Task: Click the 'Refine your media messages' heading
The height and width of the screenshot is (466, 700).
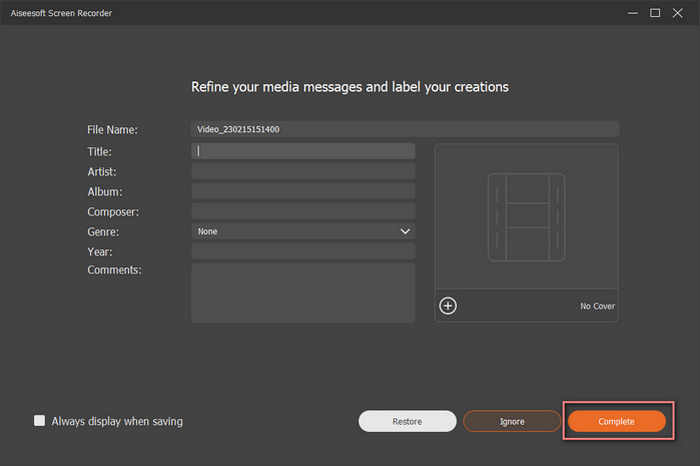Action: click(x=350, y=87)
